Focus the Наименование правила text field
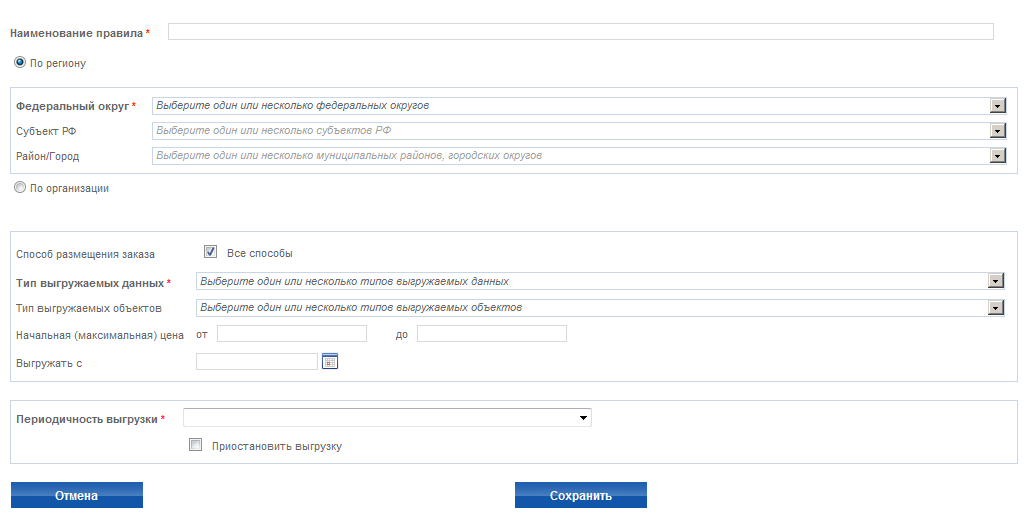The image size is (1025, 523). tap(580, 31)
